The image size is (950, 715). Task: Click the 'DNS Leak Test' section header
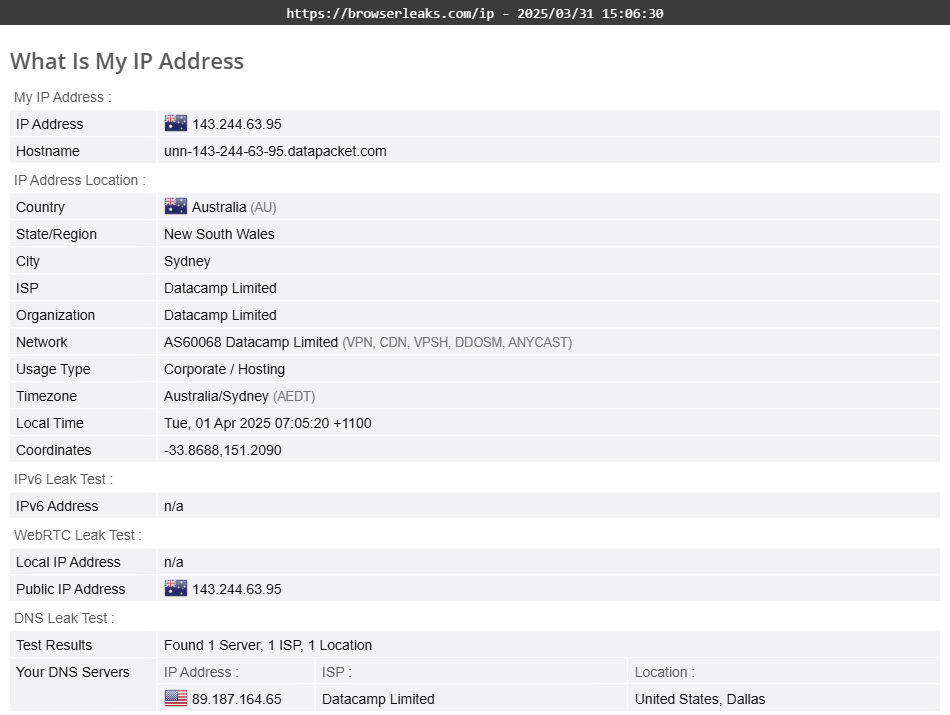click(x=64, y=618)
